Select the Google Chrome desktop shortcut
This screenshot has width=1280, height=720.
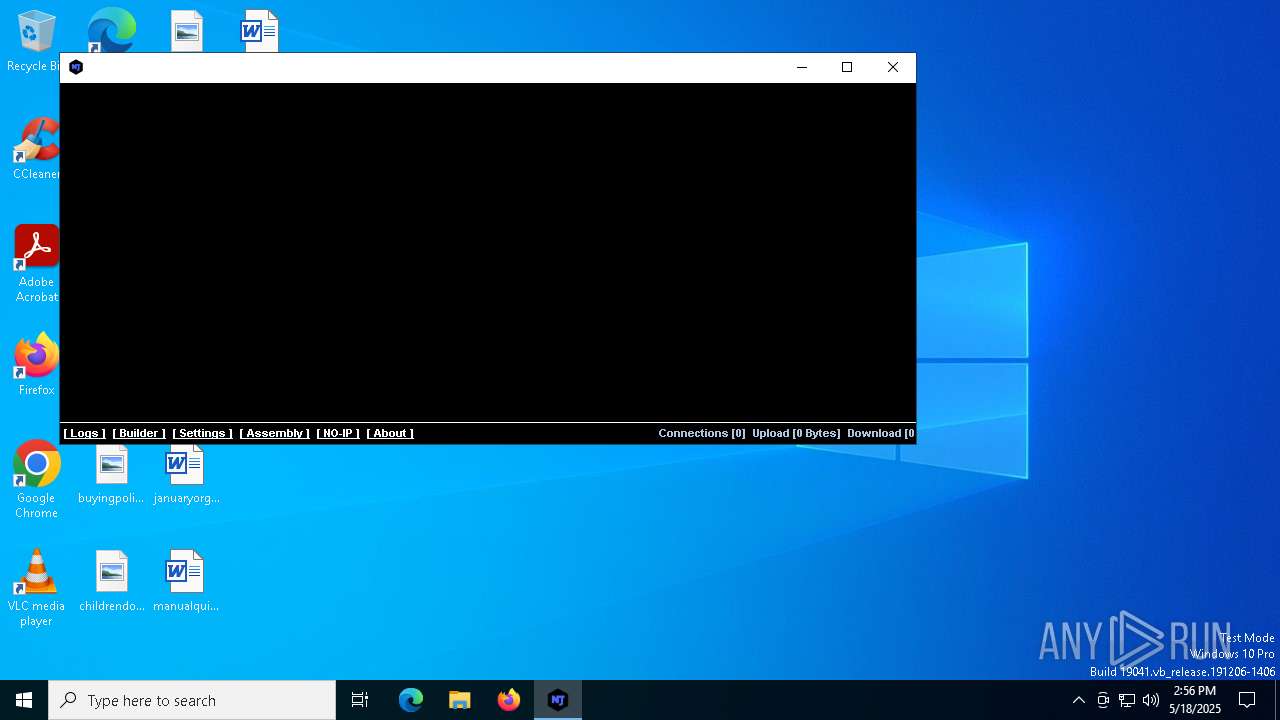[36, 480]
